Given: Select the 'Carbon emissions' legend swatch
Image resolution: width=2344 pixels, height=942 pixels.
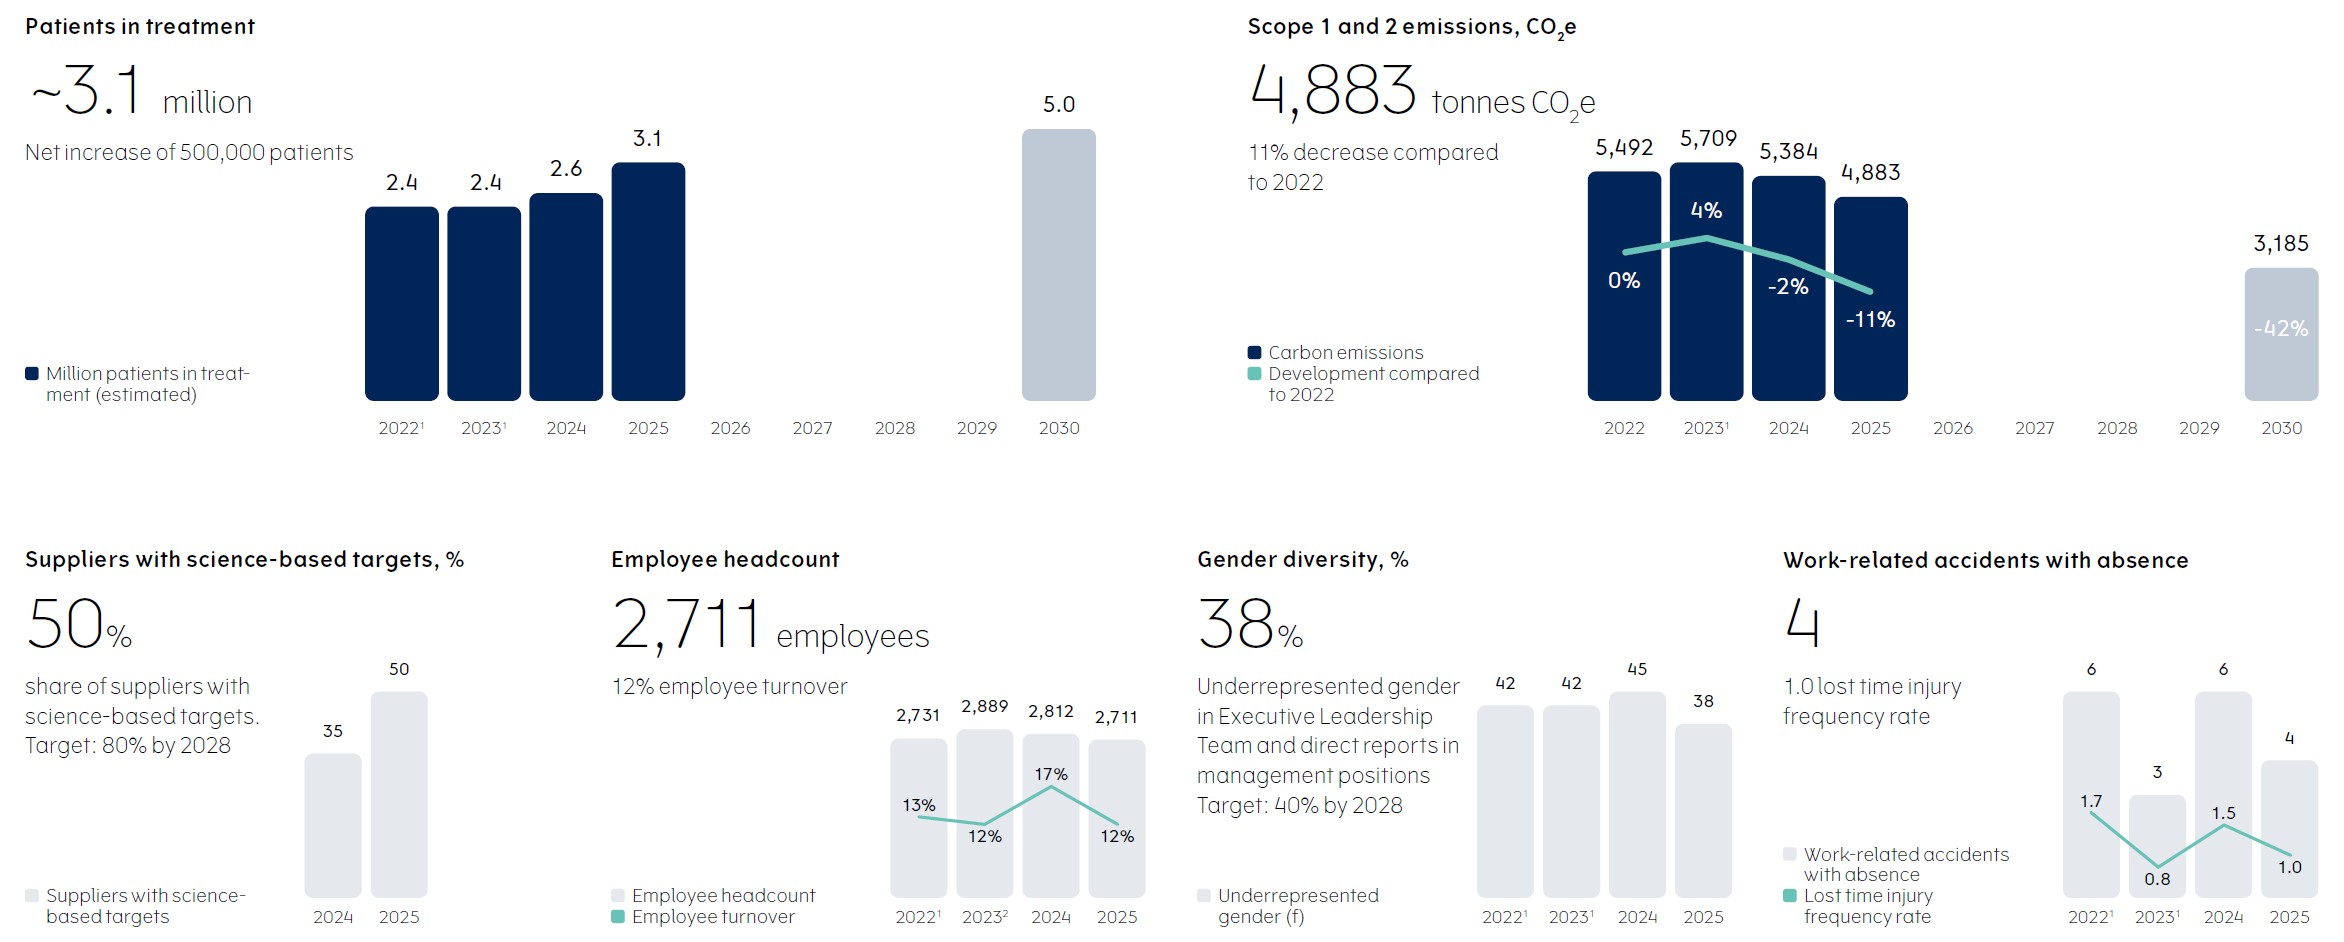Looking at the screenshot, I should [1254, 352].
